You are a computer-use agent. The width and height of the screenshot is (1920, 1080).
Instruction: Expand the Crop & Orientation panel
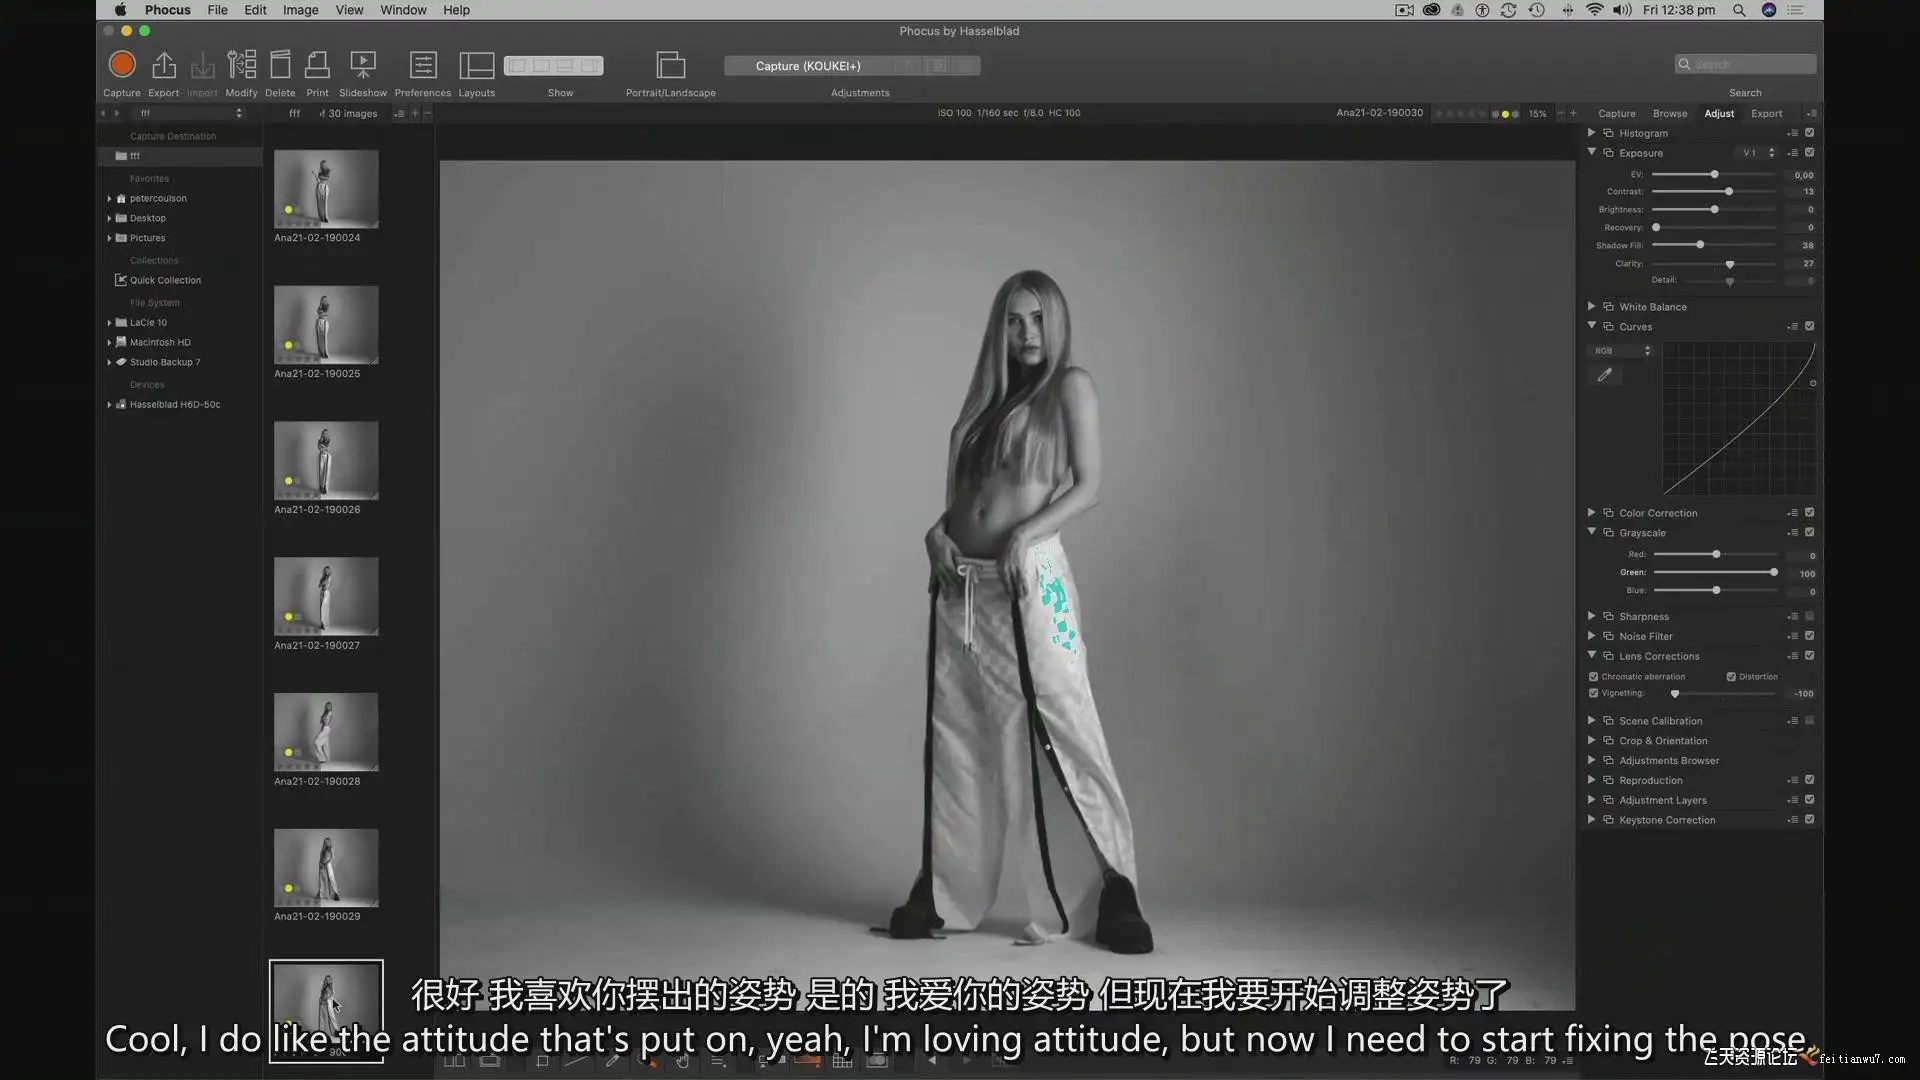point(1591,741)
